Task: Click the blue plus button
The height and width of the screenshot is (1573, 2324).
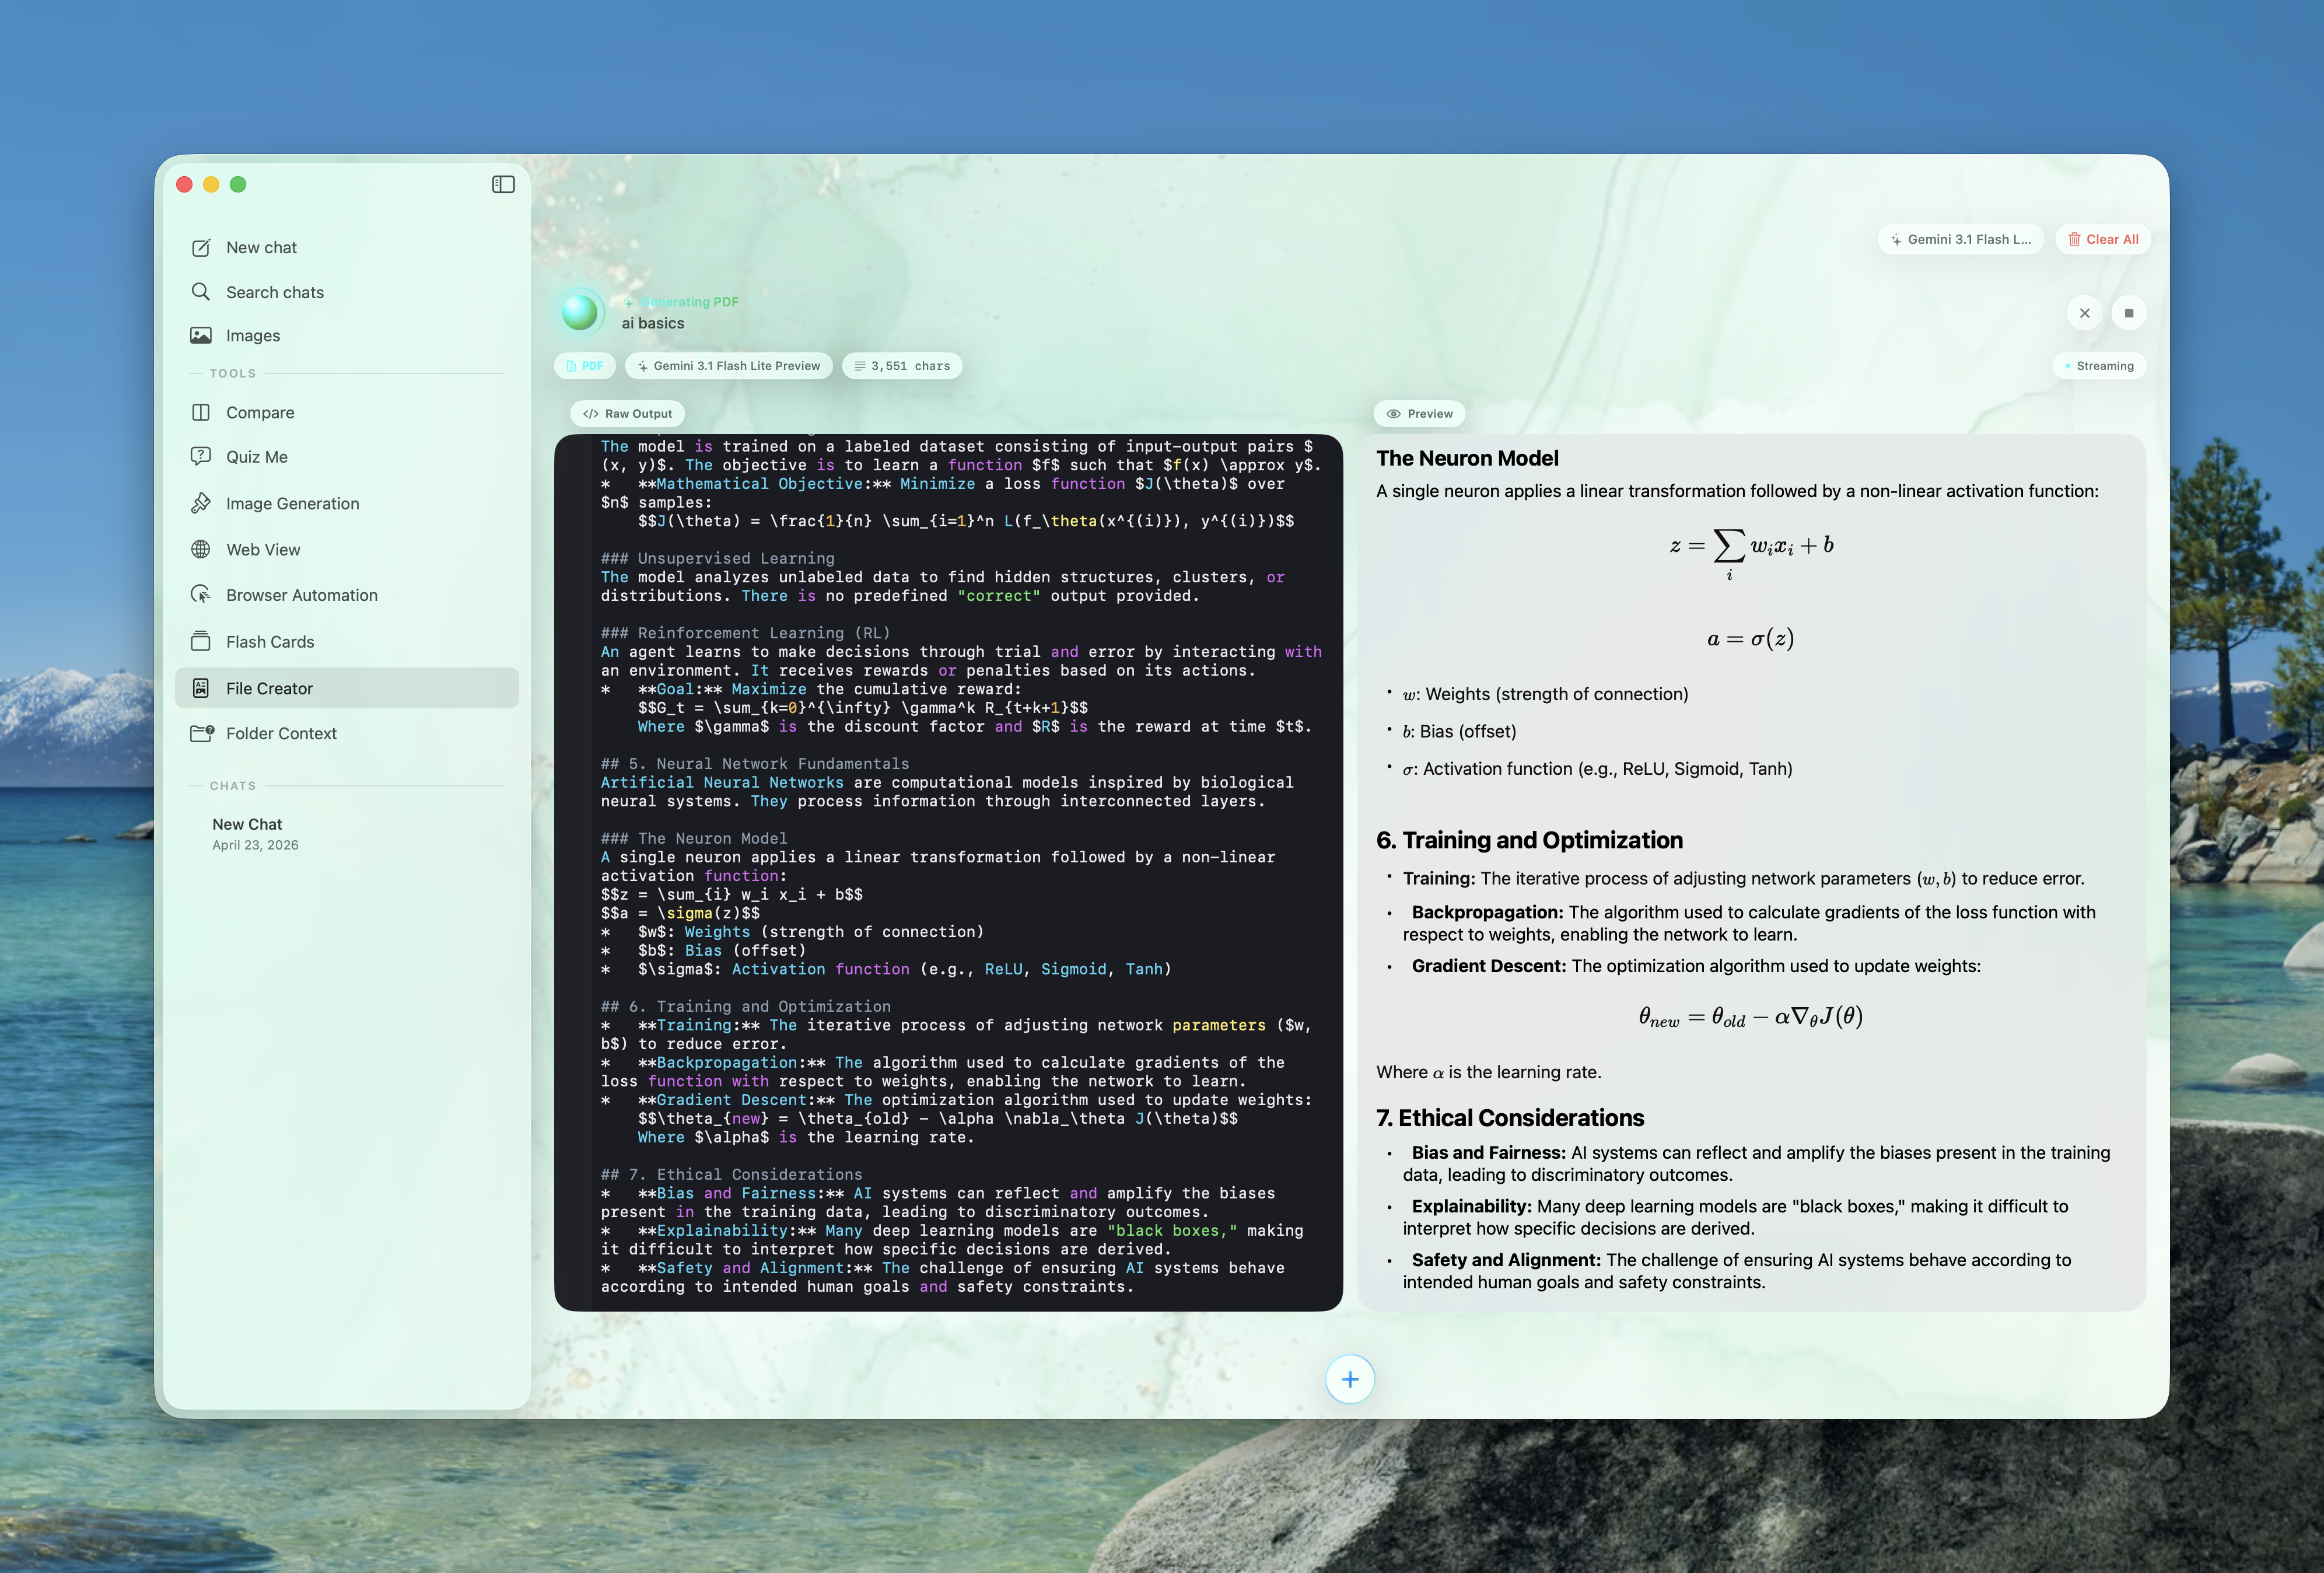Action: pyautogui.click(x=1350, y=1379)
